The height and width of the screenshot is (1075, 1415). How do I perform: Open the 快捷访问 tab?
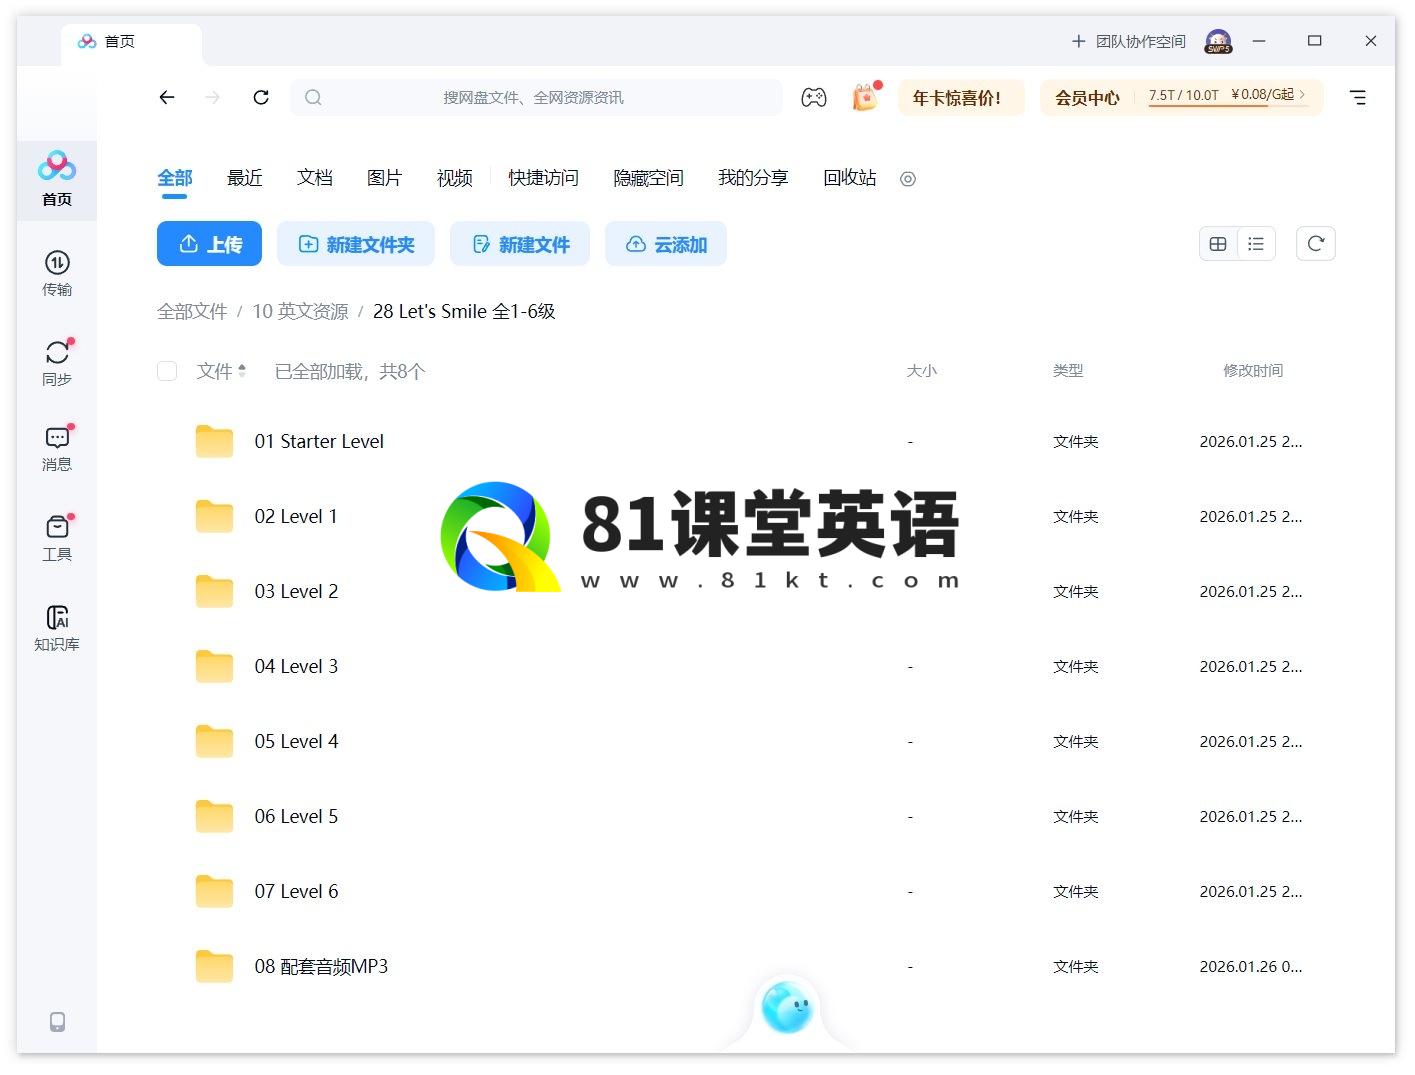(543, 178)
